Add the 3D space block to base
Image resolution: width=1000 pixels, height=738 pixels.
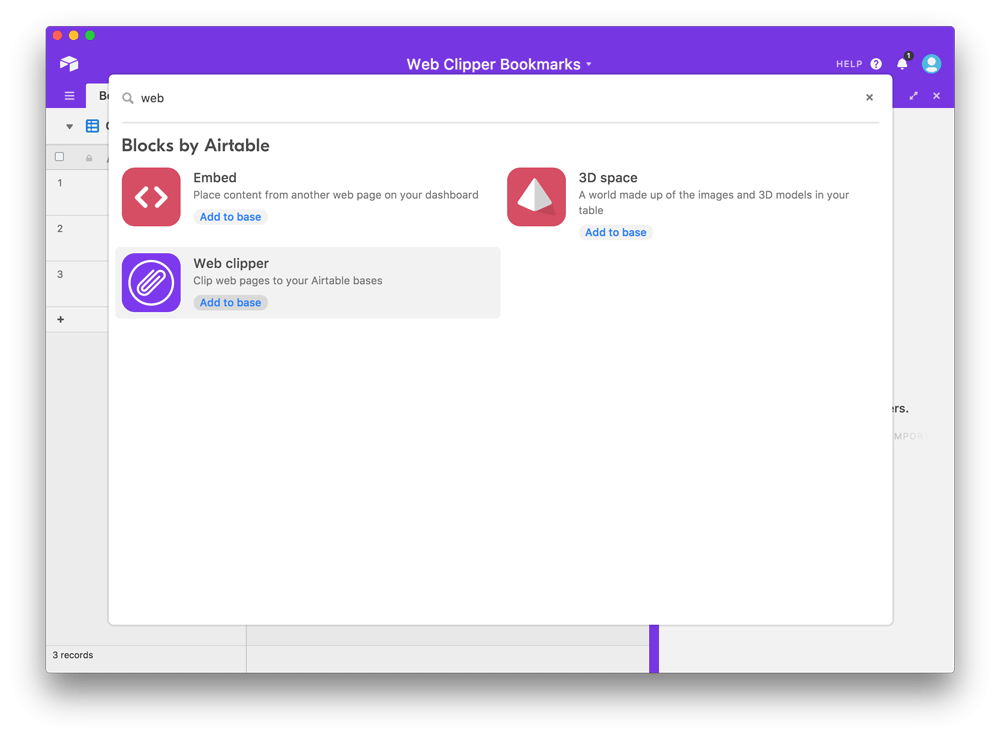click(x=615, y=232)
